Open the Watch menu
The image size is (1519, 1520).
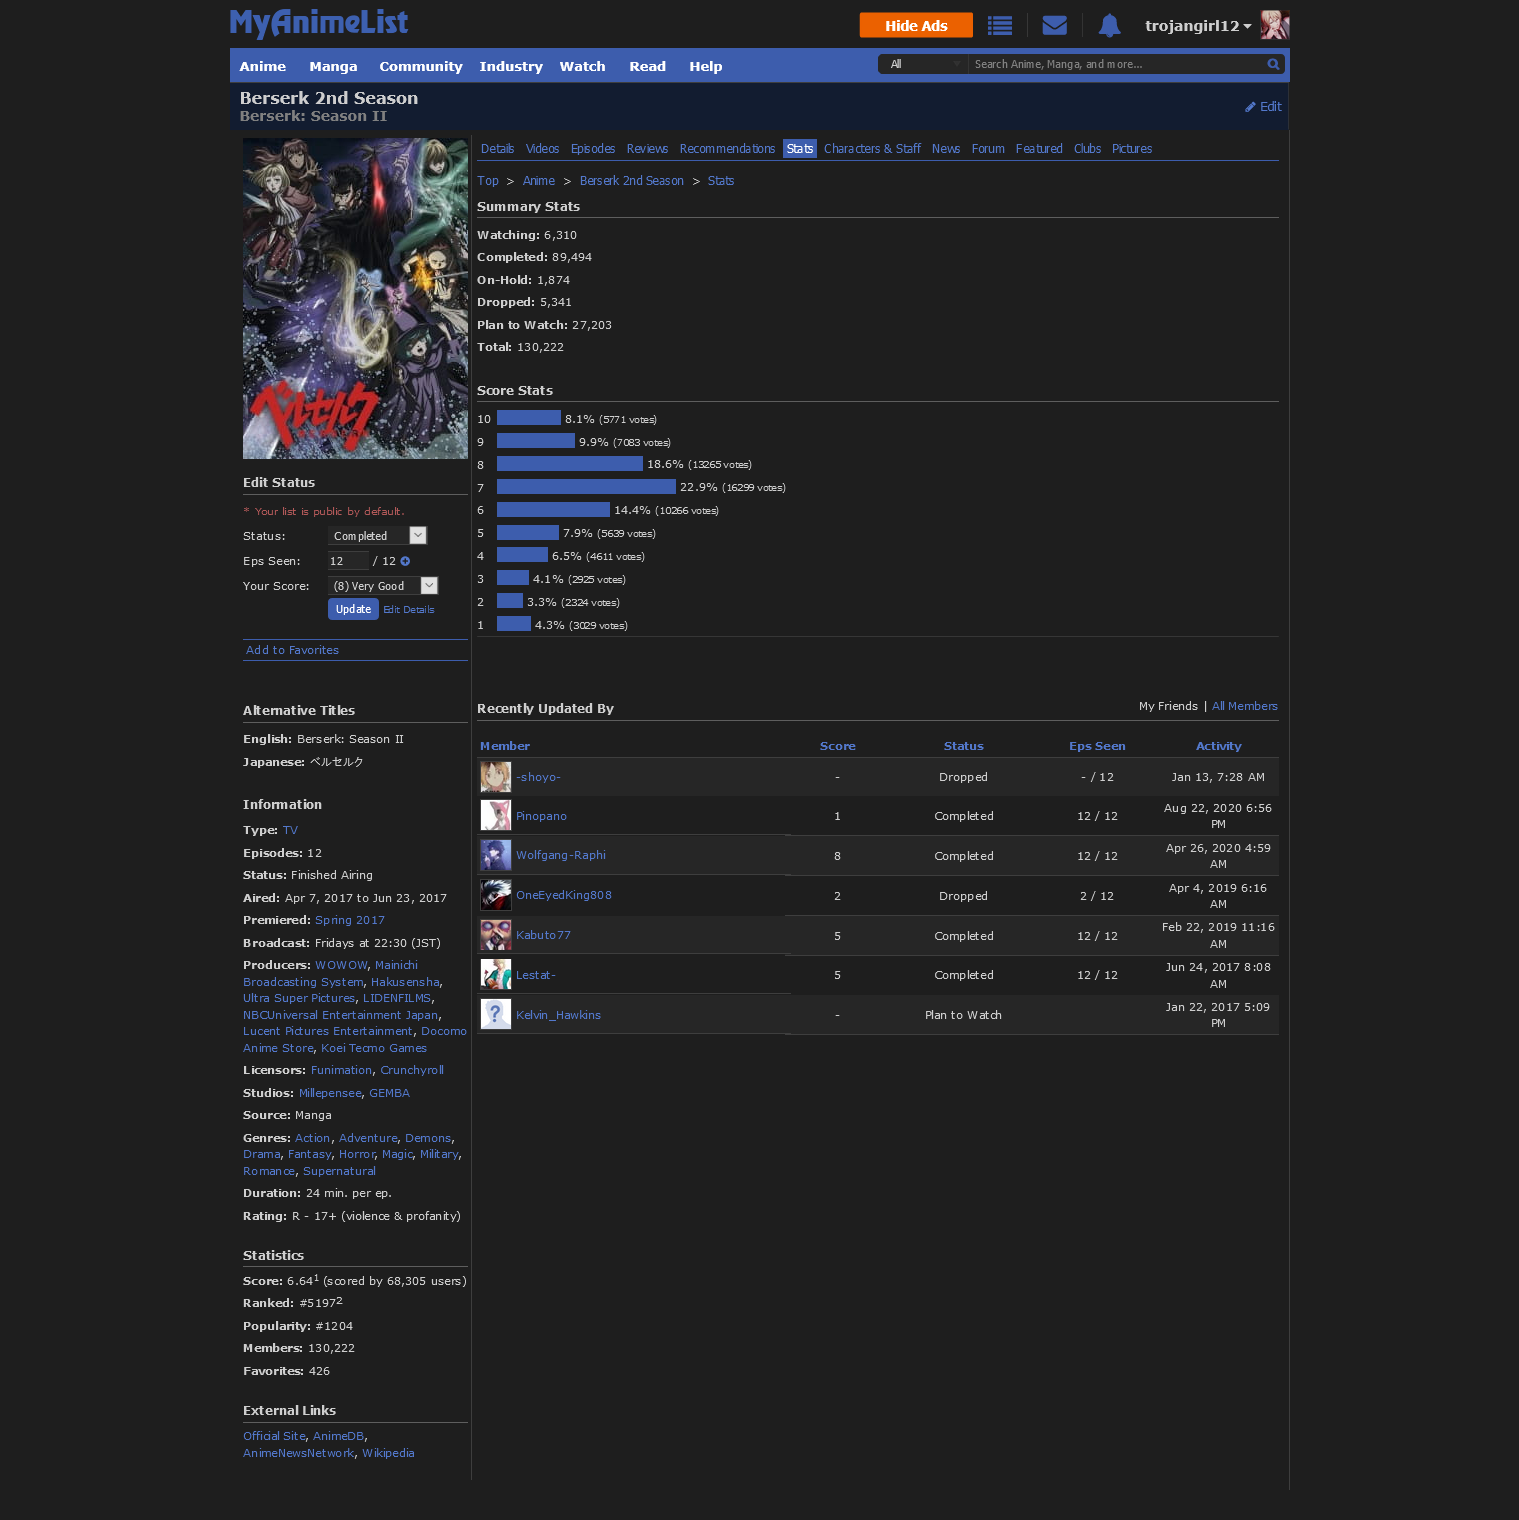click(x=582, y=66)
